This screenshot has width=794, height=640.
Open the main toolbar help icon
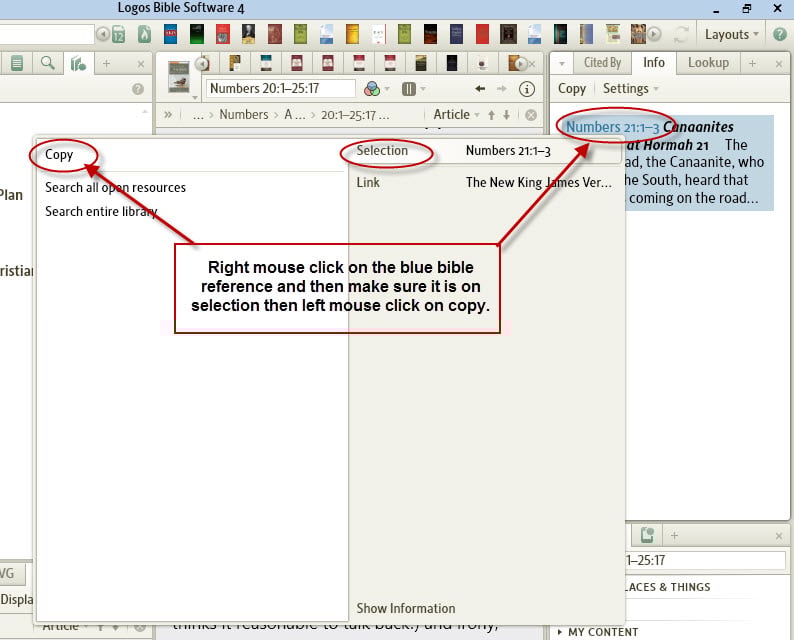point(780,34)
